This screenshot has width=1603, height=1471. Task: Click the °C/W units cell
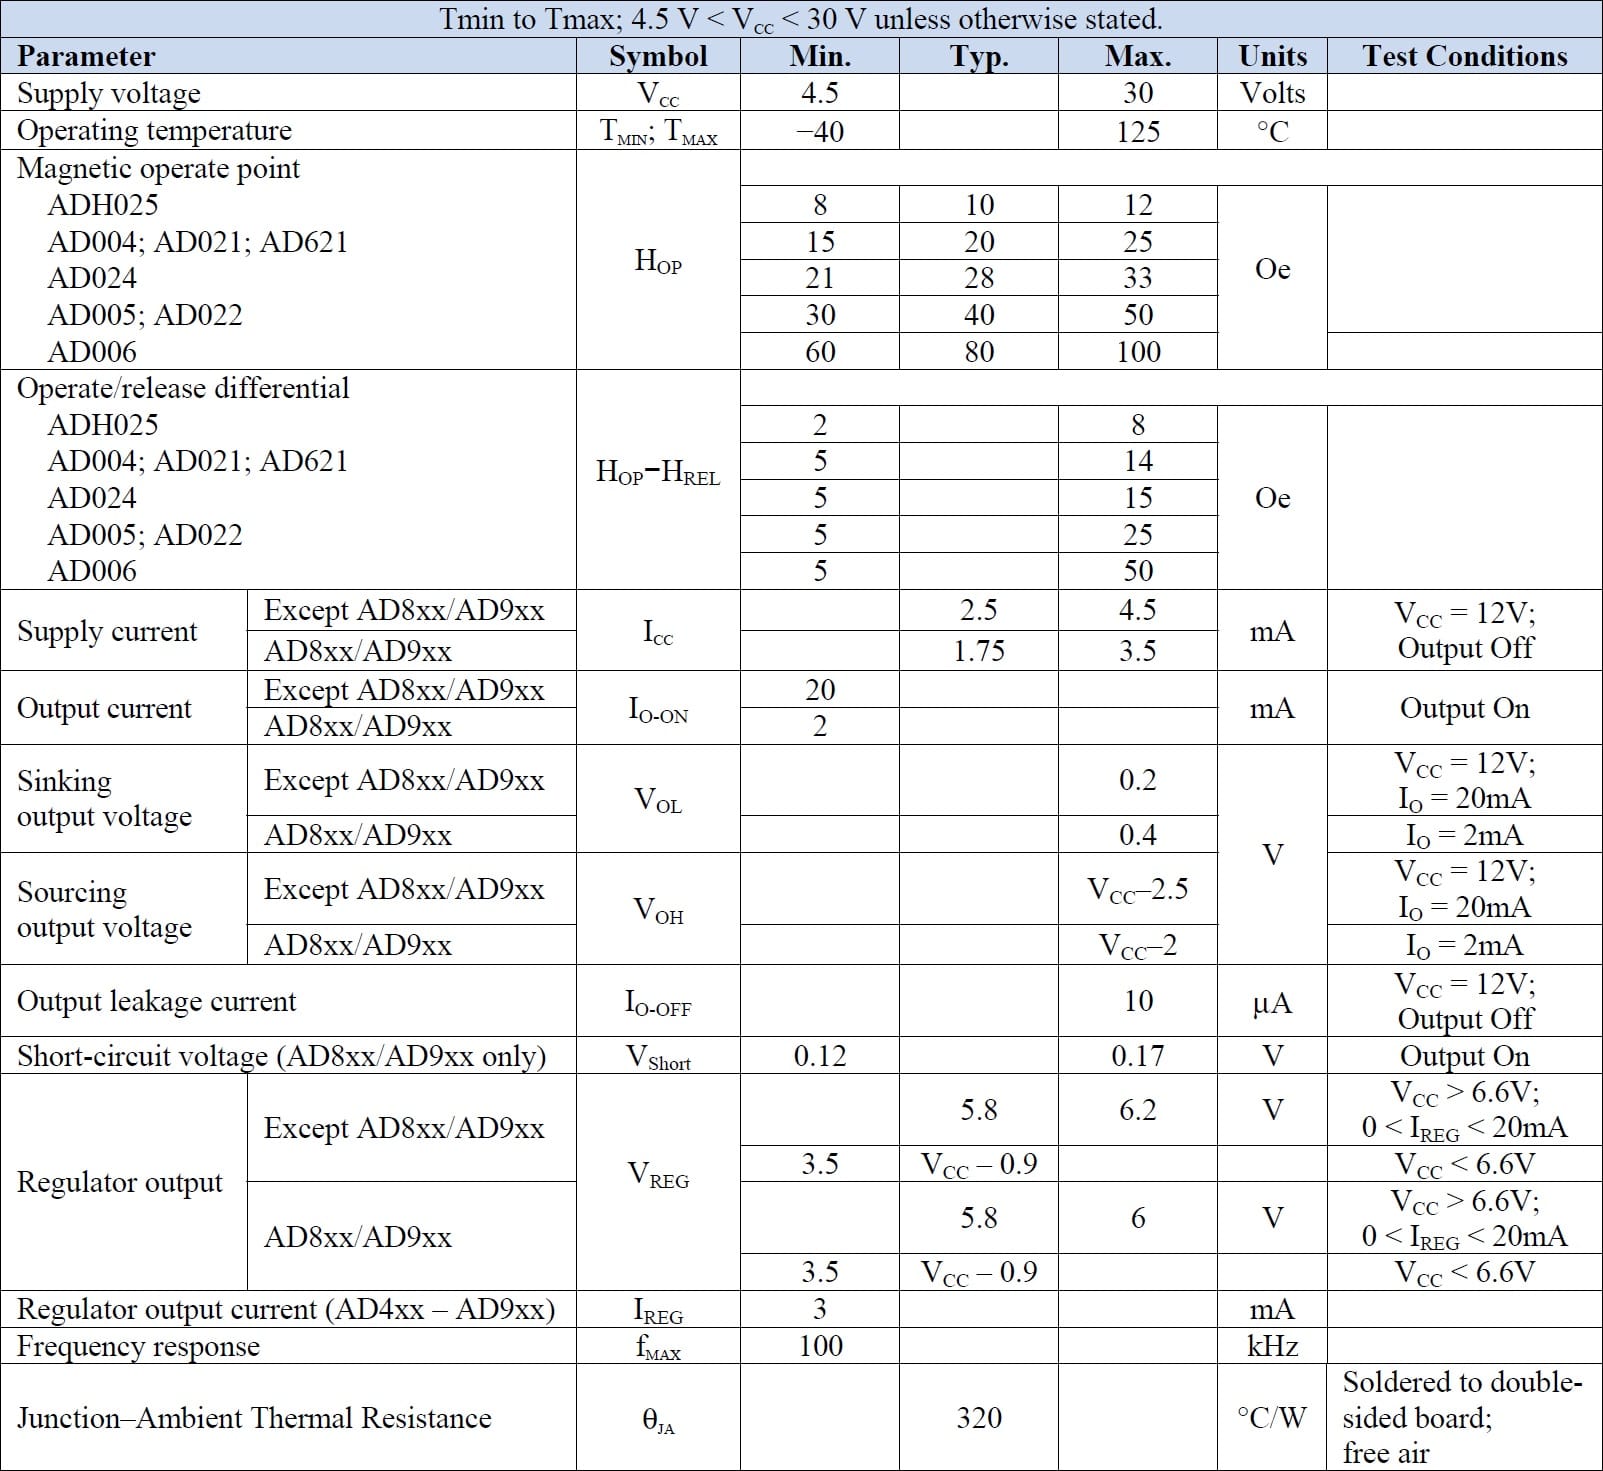coord(1272,1418)
